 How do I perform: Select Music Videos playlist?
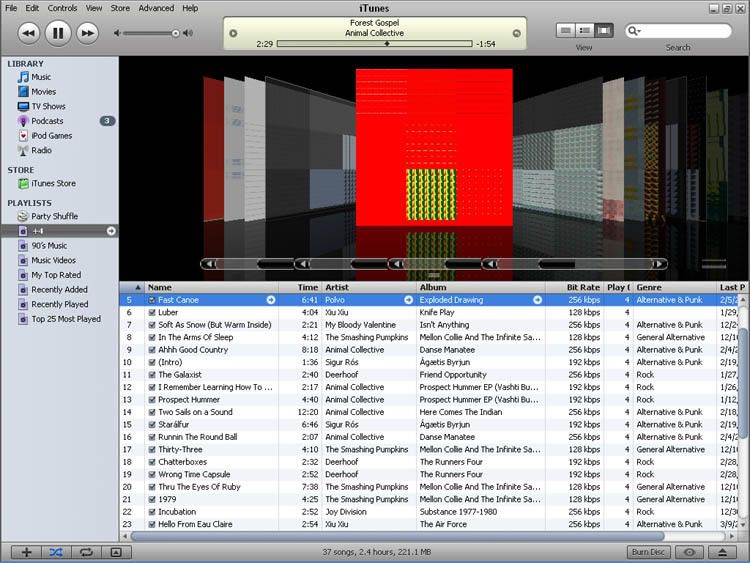tap(53, 260)
